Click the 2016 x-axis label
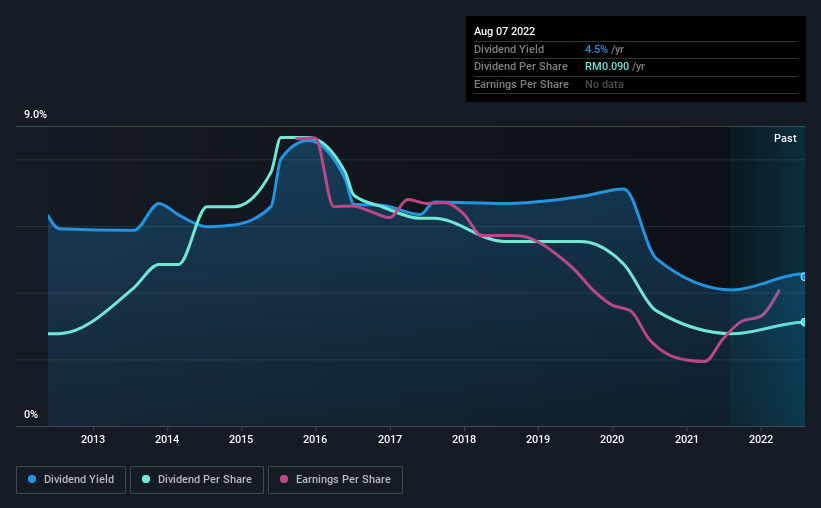Image resolution: width=821 pixels, height=508 pixels. (x=315, y=439)
